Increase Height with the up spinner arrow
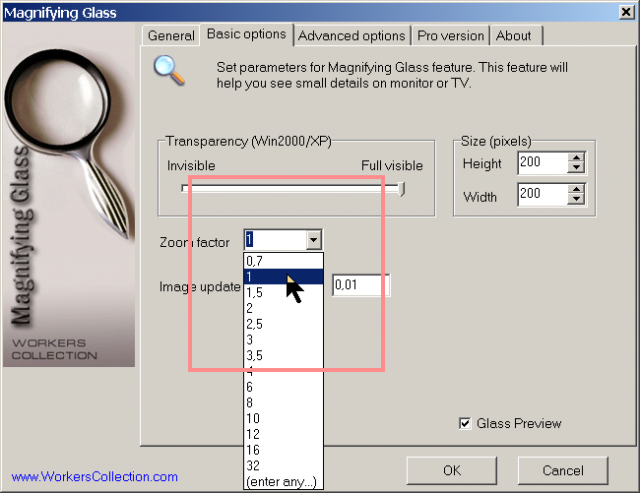640x493 pixels. (x=576, y=158)
